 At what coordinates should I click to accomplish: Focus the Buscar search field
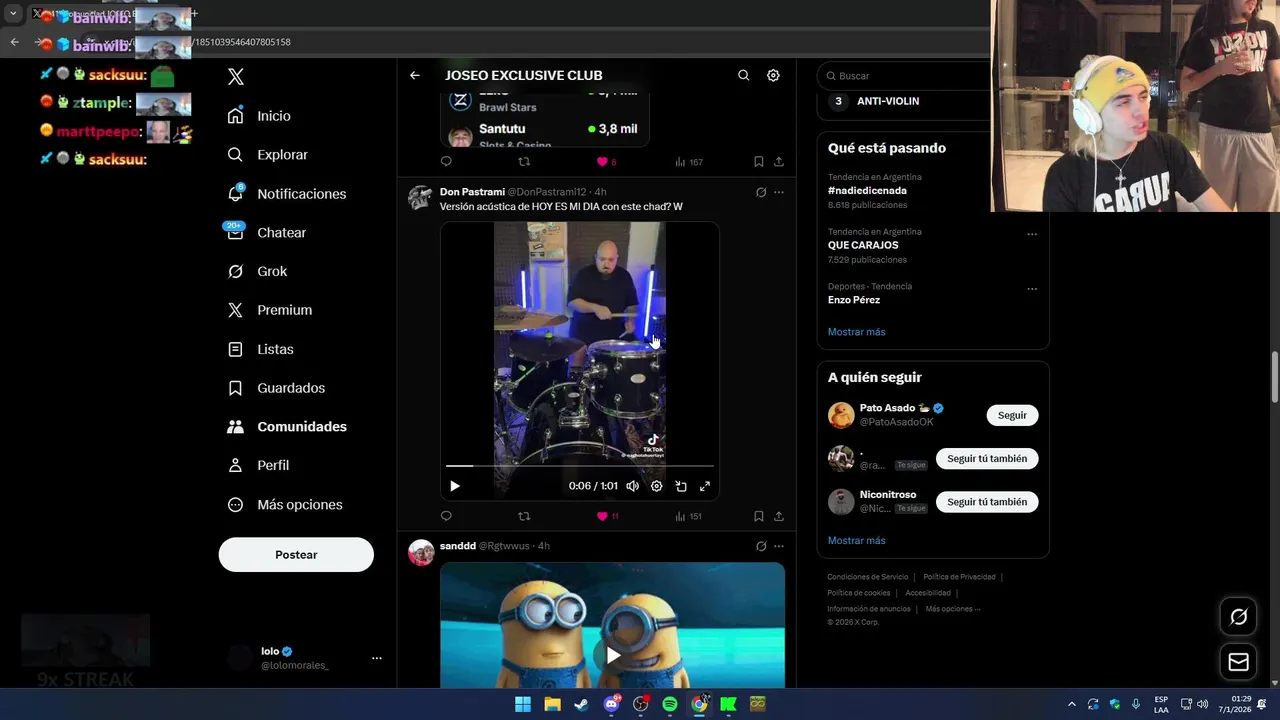coord(905,76)
